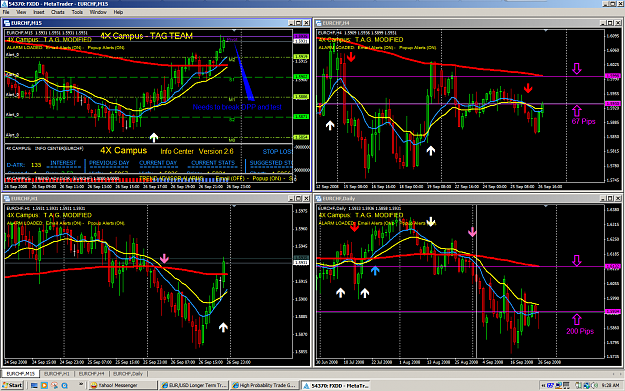Click the blue Q quick launch icon
The width and height of the screenshot is (625, 391).
(x=64, y=385)
